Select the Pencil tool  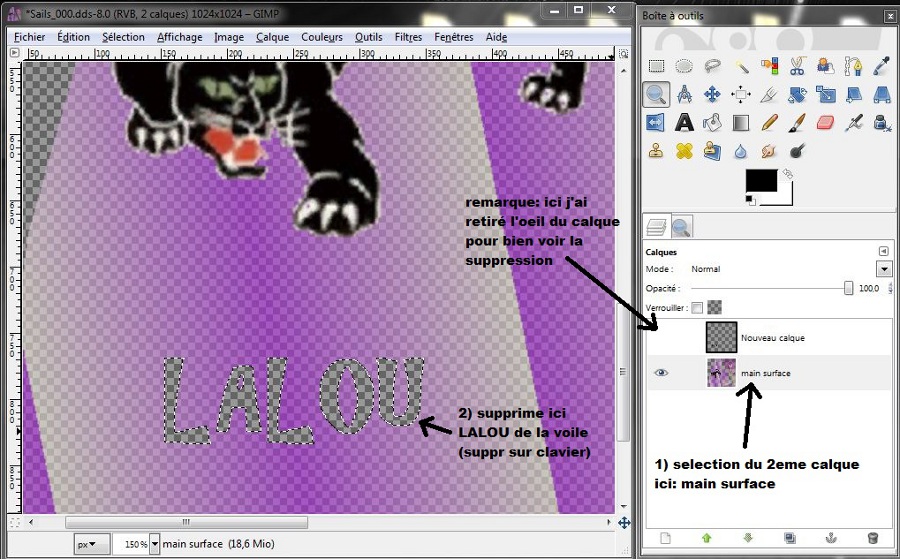(769, 122)
